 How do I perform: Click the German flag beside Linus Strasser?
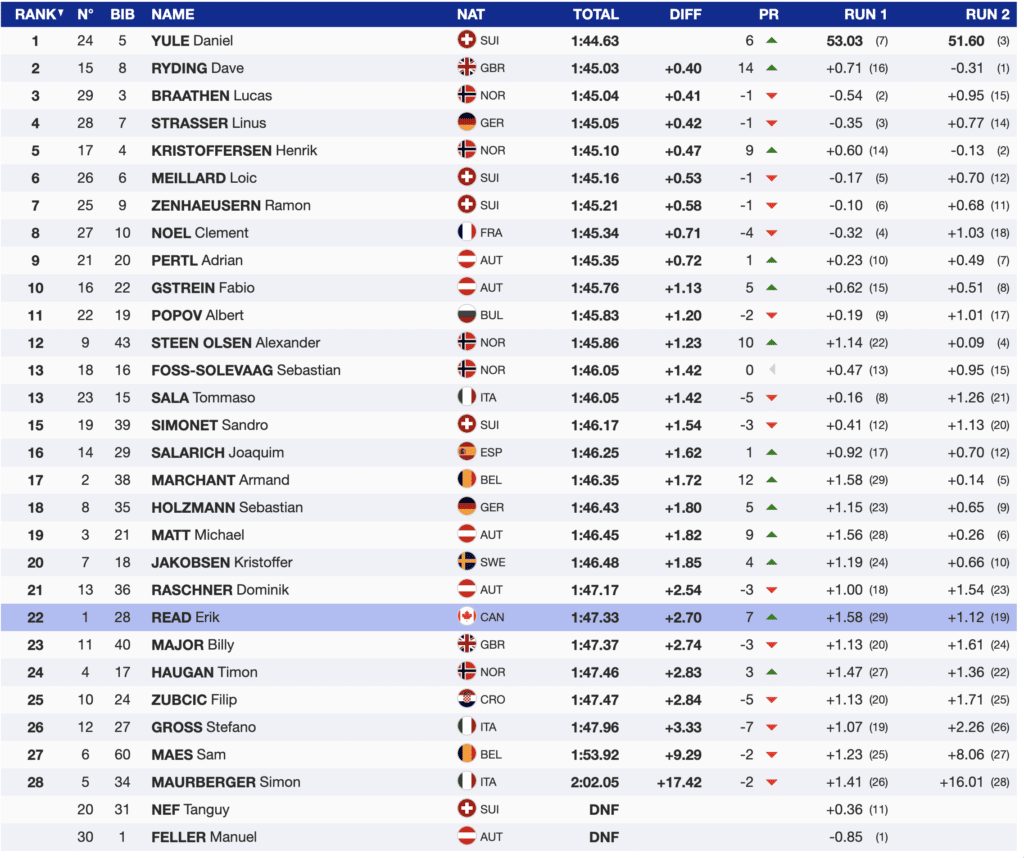[x=466, y=123]
